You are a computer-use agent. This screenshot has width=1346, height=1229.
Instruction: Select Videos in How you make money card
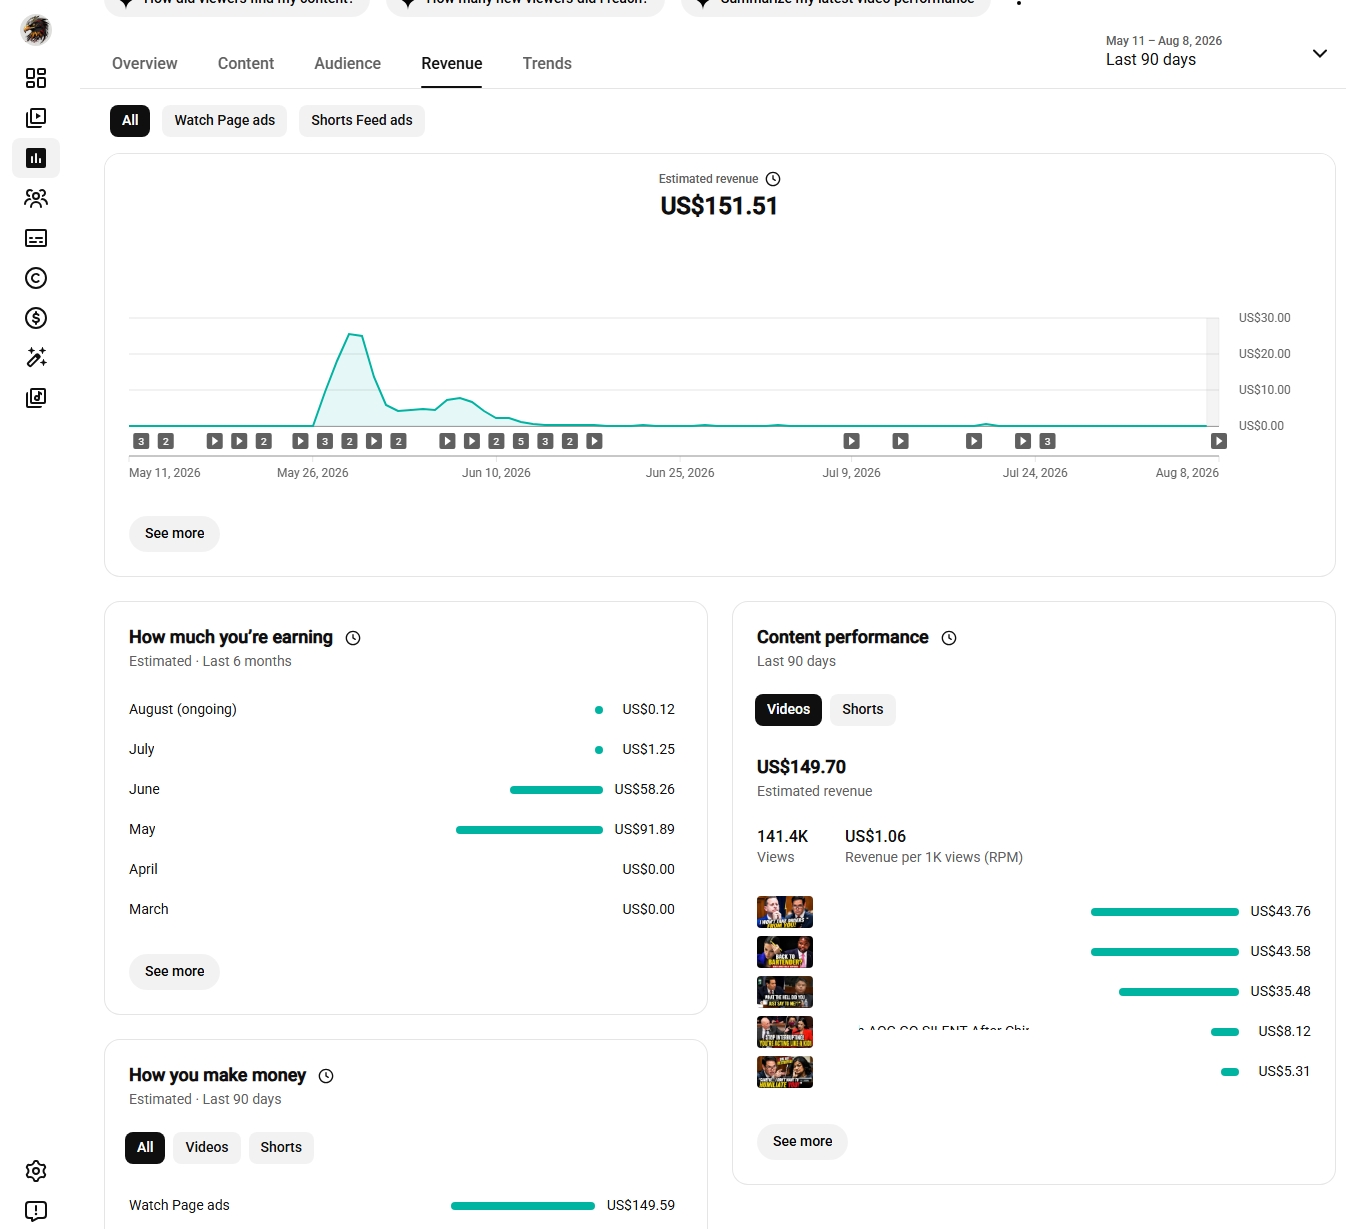point(207,1147)
